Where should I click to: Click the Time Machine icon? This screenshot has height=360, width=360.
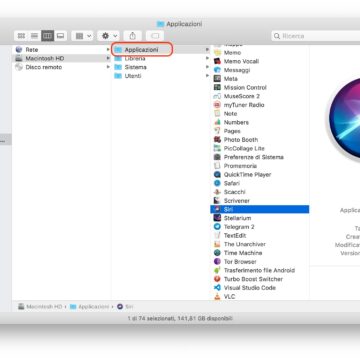coord(217,253)
